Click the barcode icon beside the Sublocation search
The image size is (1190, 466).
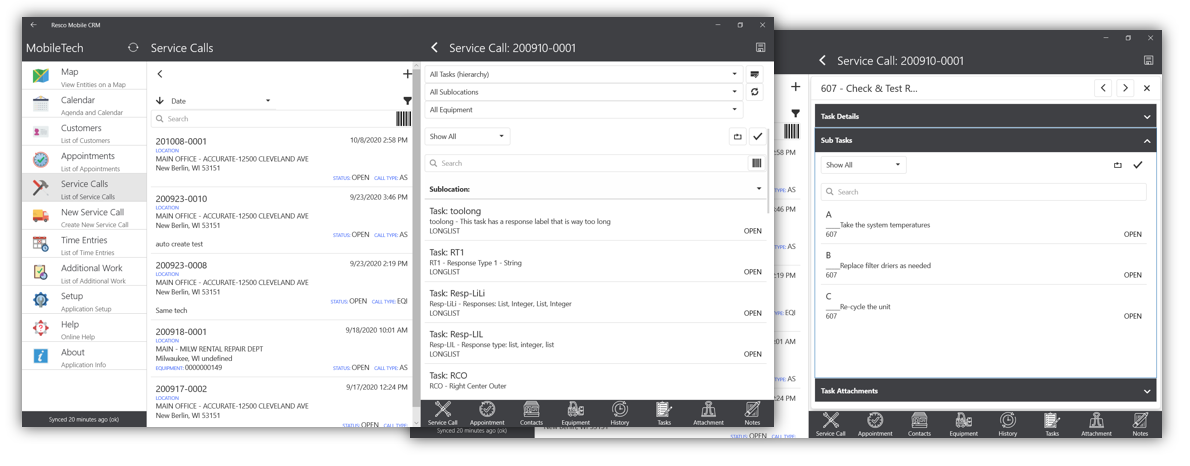point(757,163)
